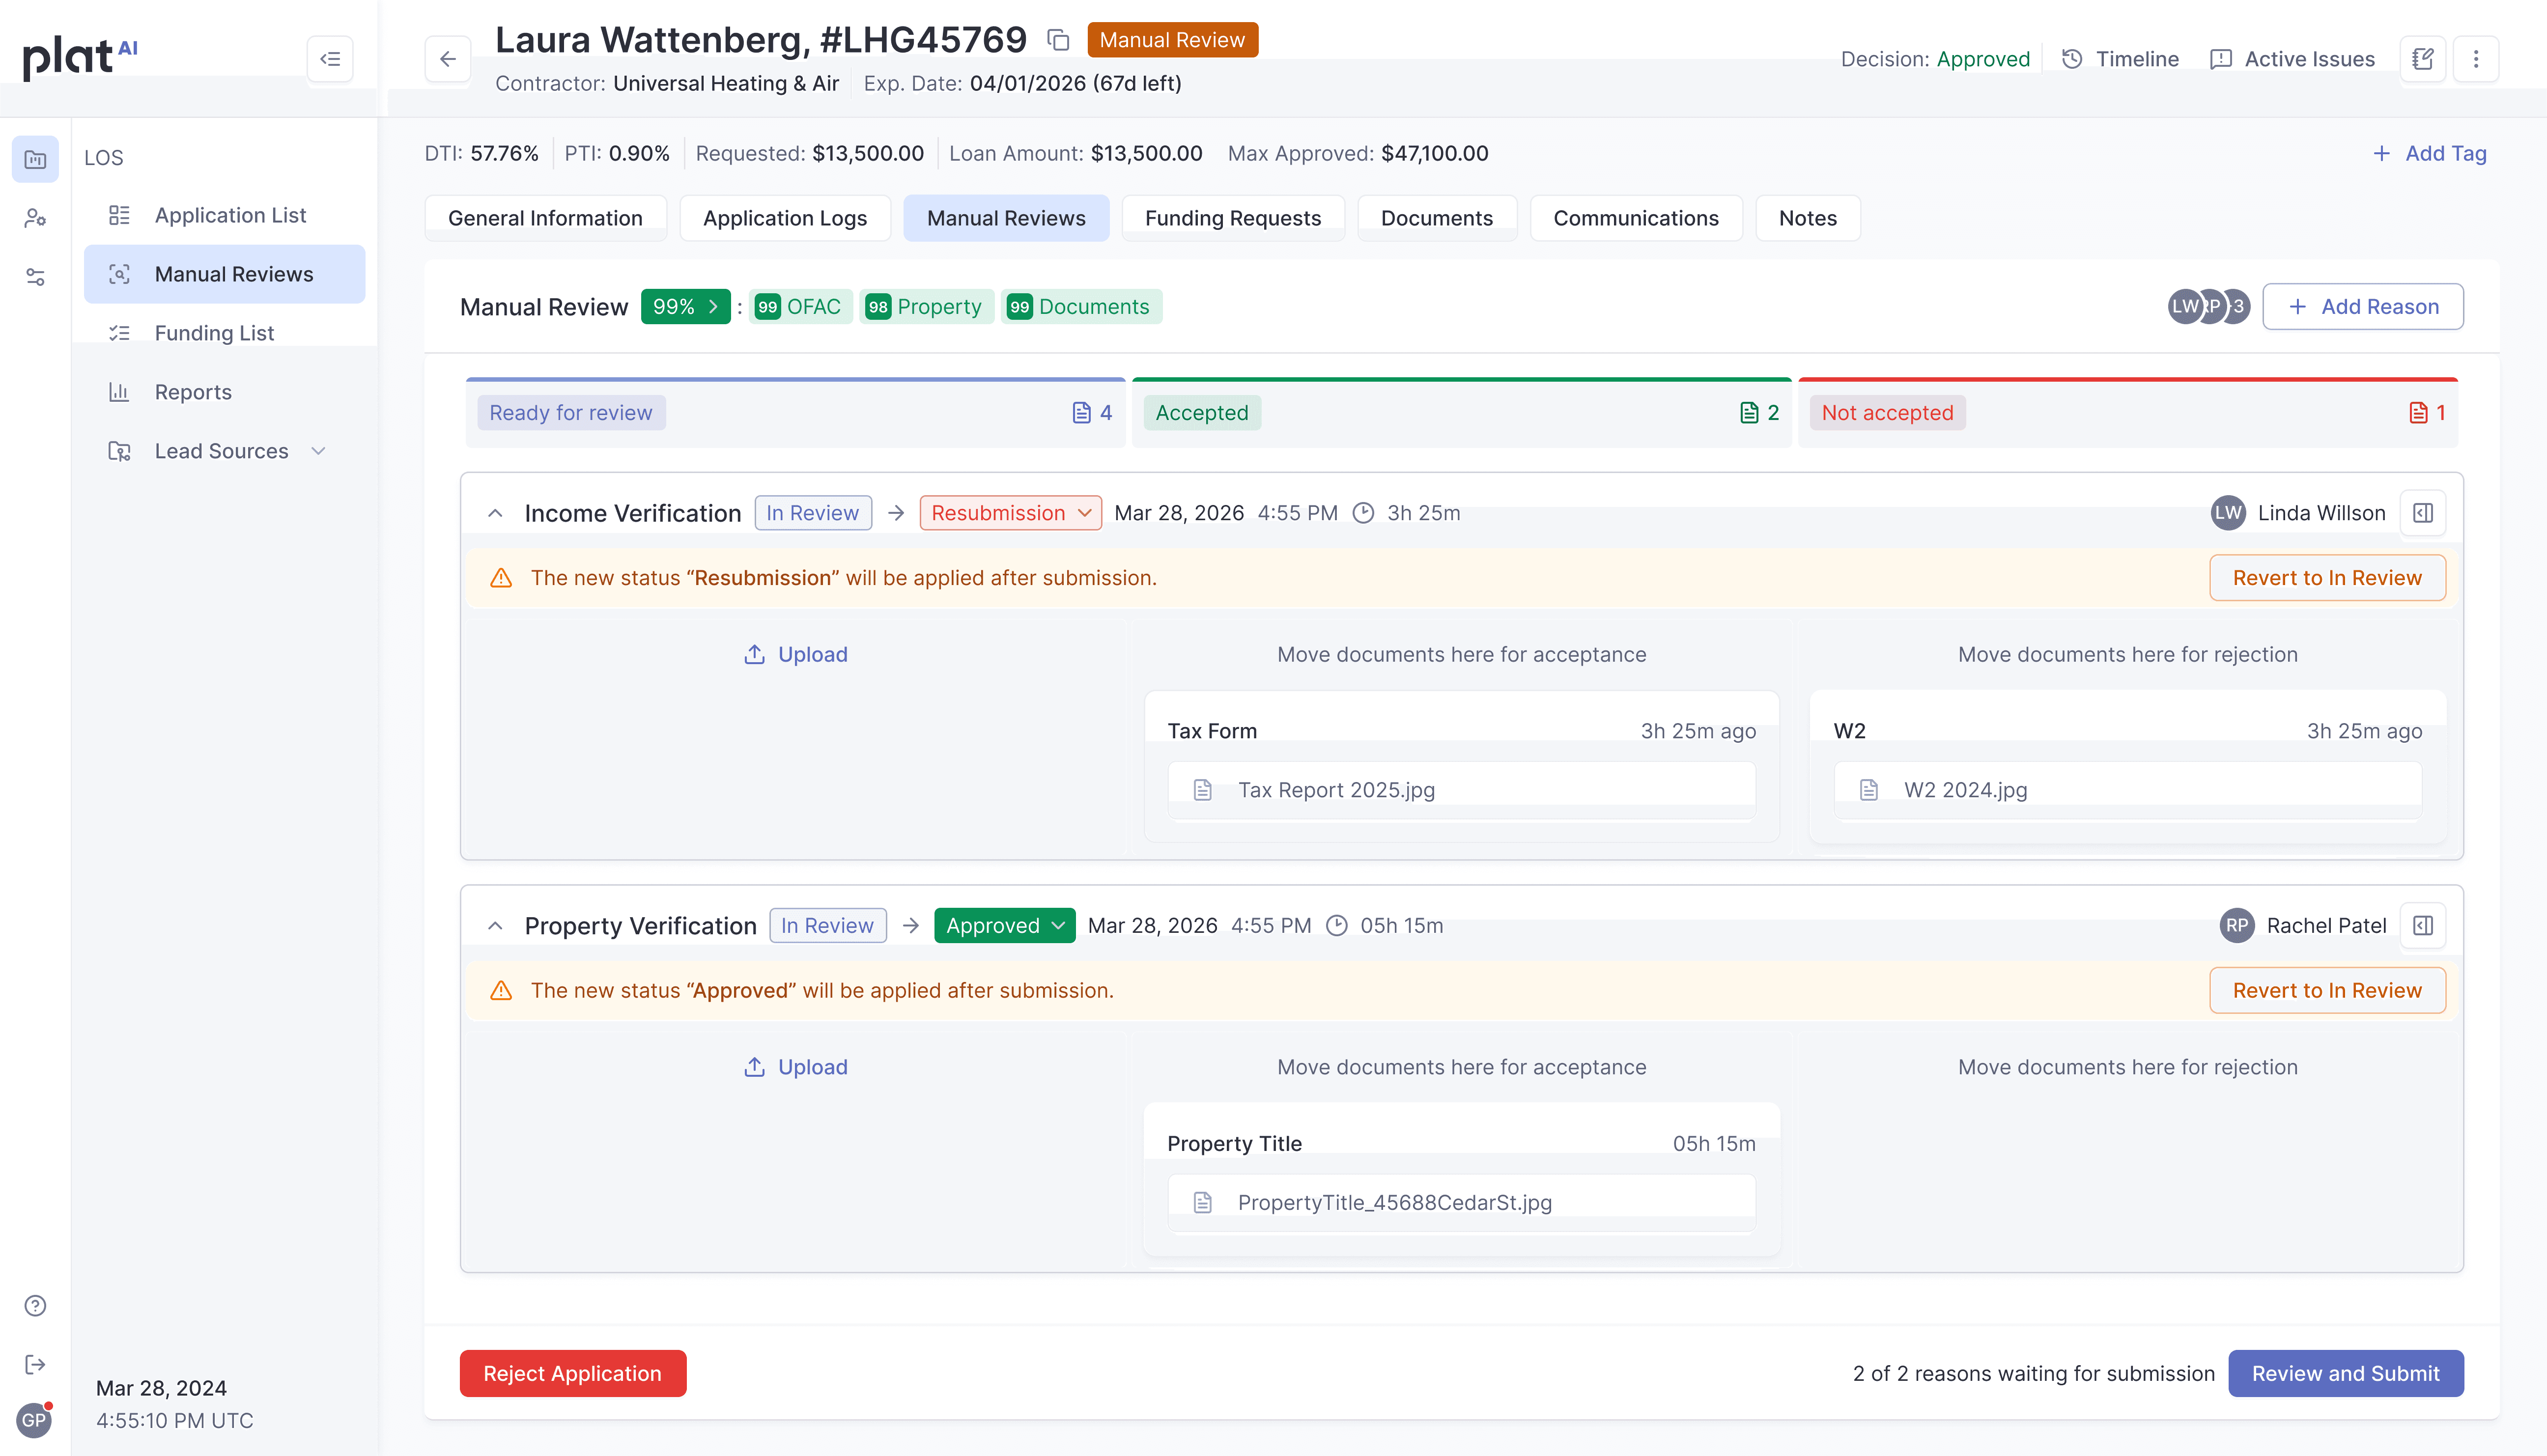Image resolution: width=2547 pixels, height=1456 pixels.
Task: Upload a document for Property Verification
Action: [795, 1067]
